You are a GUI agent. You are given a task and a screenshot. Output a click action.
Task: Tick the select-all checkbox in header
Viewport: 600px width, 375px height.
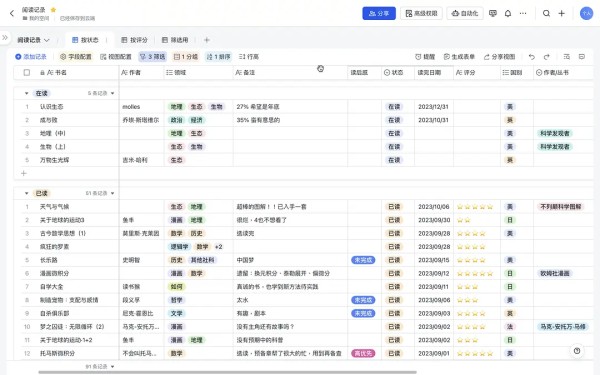[x=27, y=72]
